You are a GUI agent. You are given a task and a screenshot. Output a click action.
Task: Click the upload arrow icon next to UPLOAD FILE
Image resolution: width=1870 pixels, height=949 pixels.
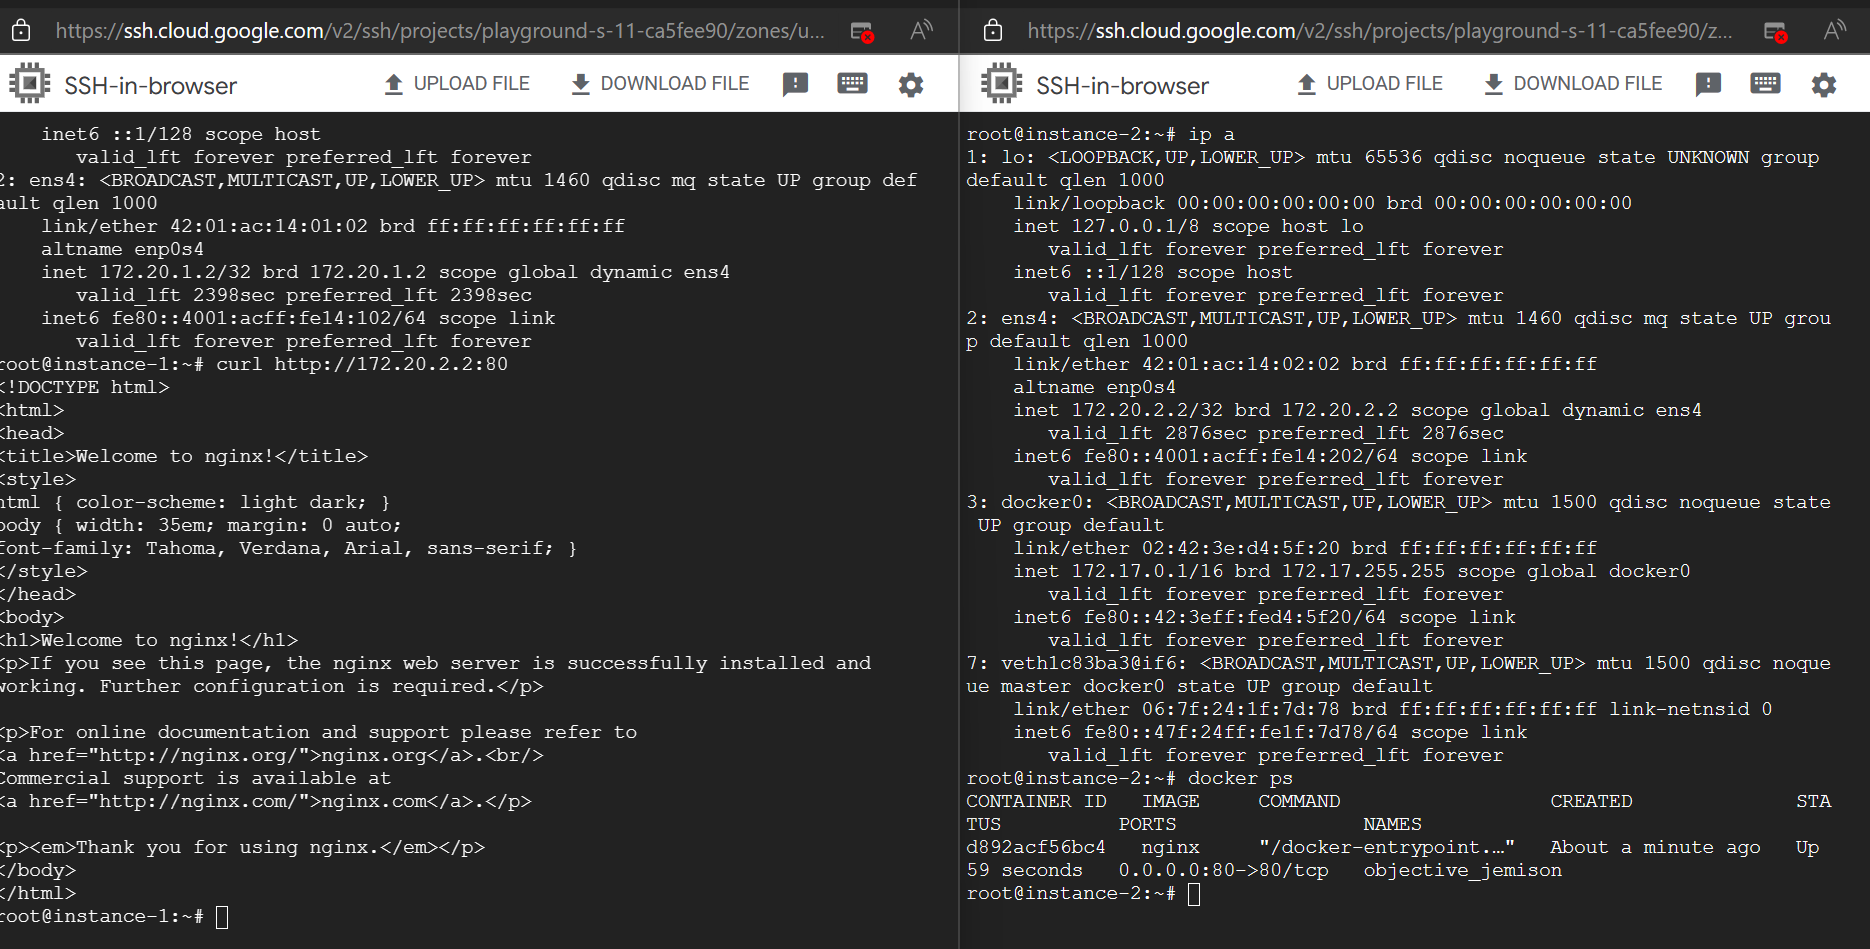click(x=392, y=83)
